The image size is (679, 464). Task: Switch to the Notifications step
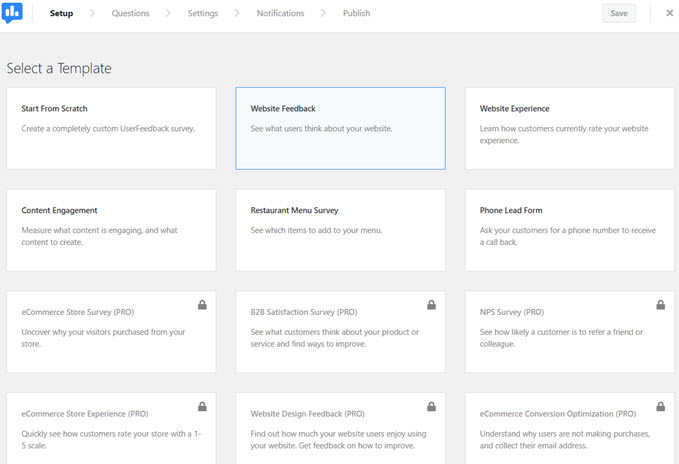tap(281, 13)
